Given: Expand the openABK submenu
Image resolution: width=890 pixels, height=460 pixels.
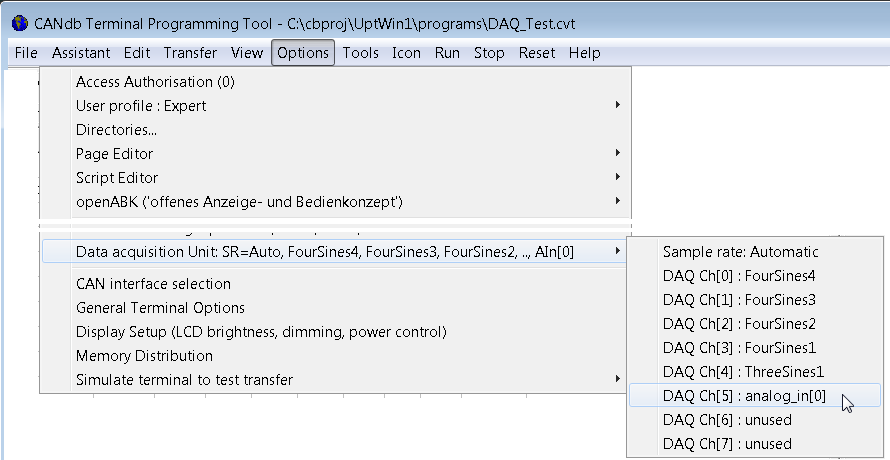Looking at the screenshot, I should [239, 202].
